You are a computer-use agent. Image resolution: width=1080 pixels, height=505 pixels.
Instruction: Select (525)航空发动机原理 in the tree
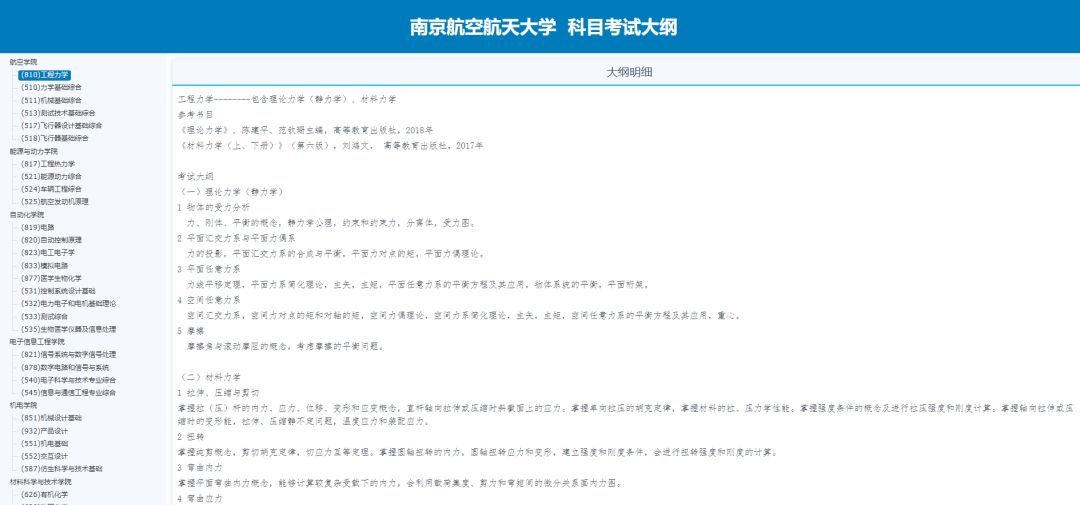click(x=54, y=202)
